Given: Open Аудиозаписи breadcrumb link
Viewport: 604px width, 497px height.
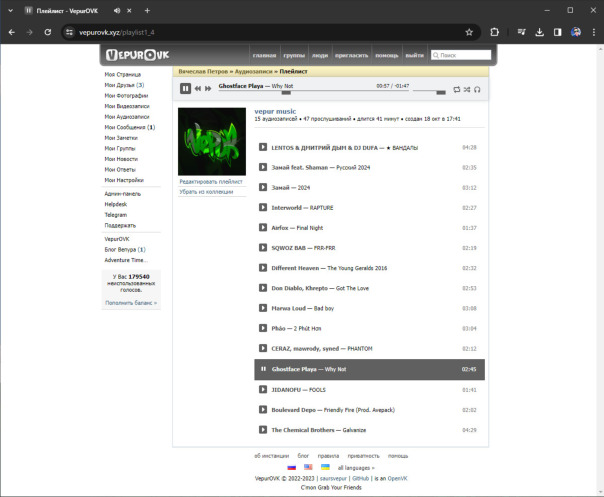Looking at the screenshot, I should pyautogui.click(x=253, y=71).
